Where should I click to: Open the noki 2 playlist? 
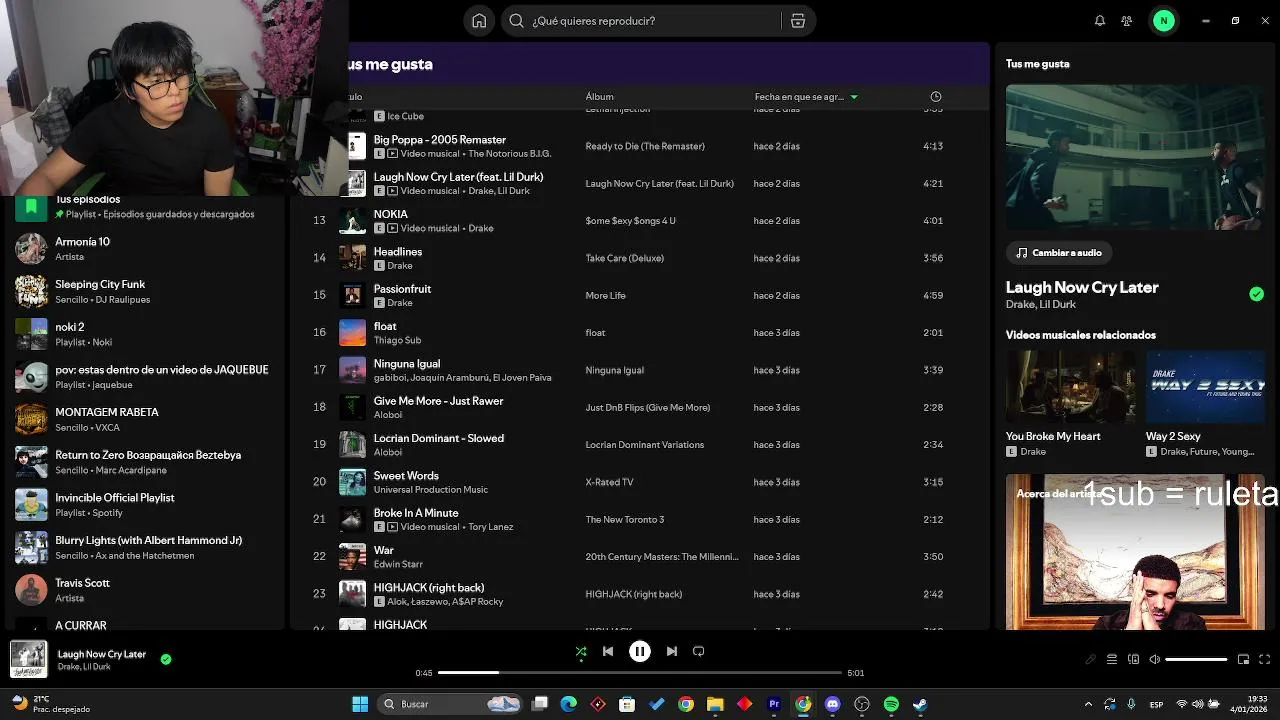click(145, 334)
